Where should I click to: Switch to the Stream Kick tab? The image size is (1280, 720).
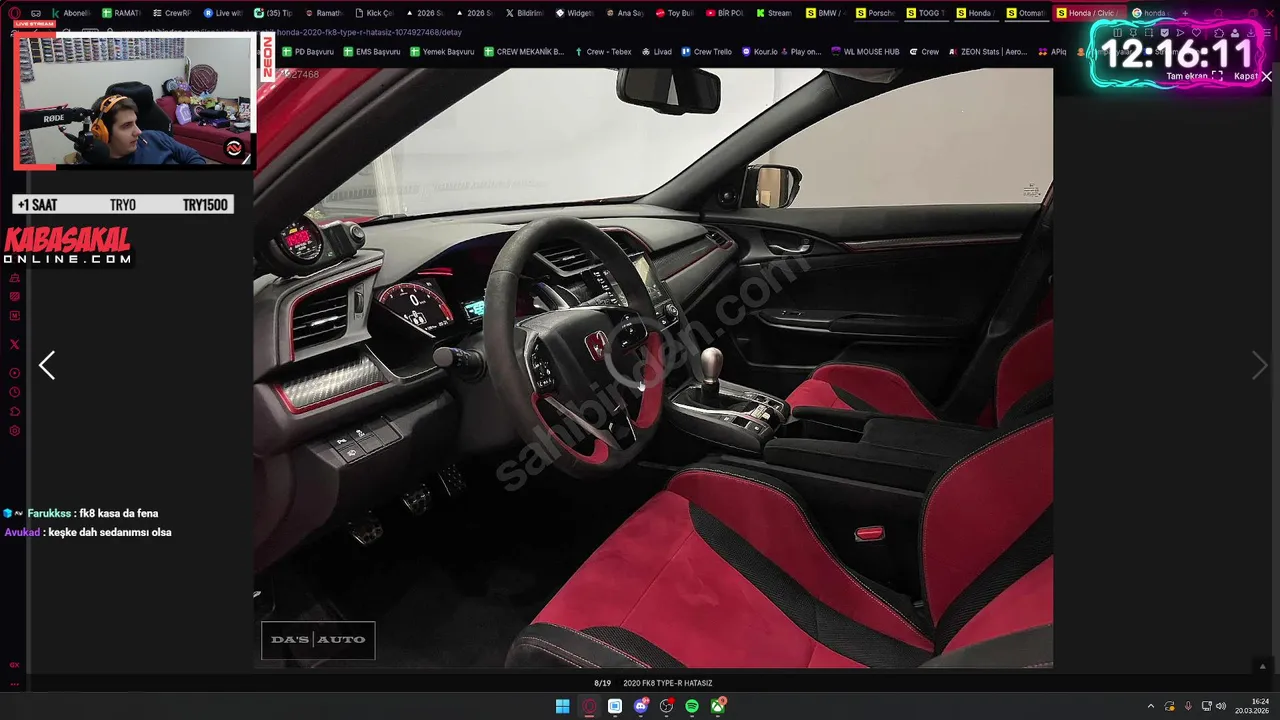(x=774, y=13)
